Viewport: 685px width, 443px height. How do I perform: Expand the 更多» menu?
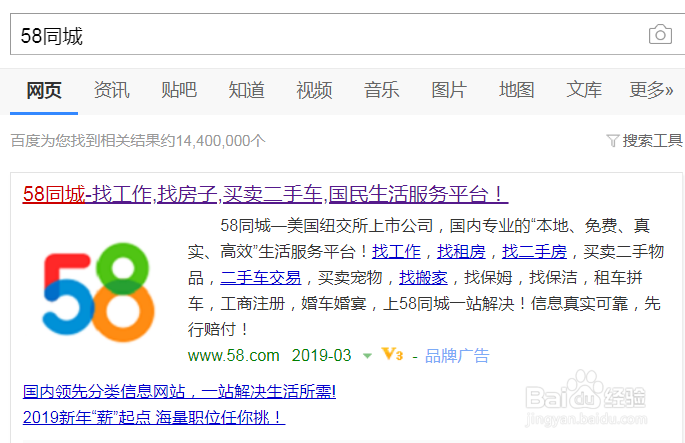click(x=651, y=90)
